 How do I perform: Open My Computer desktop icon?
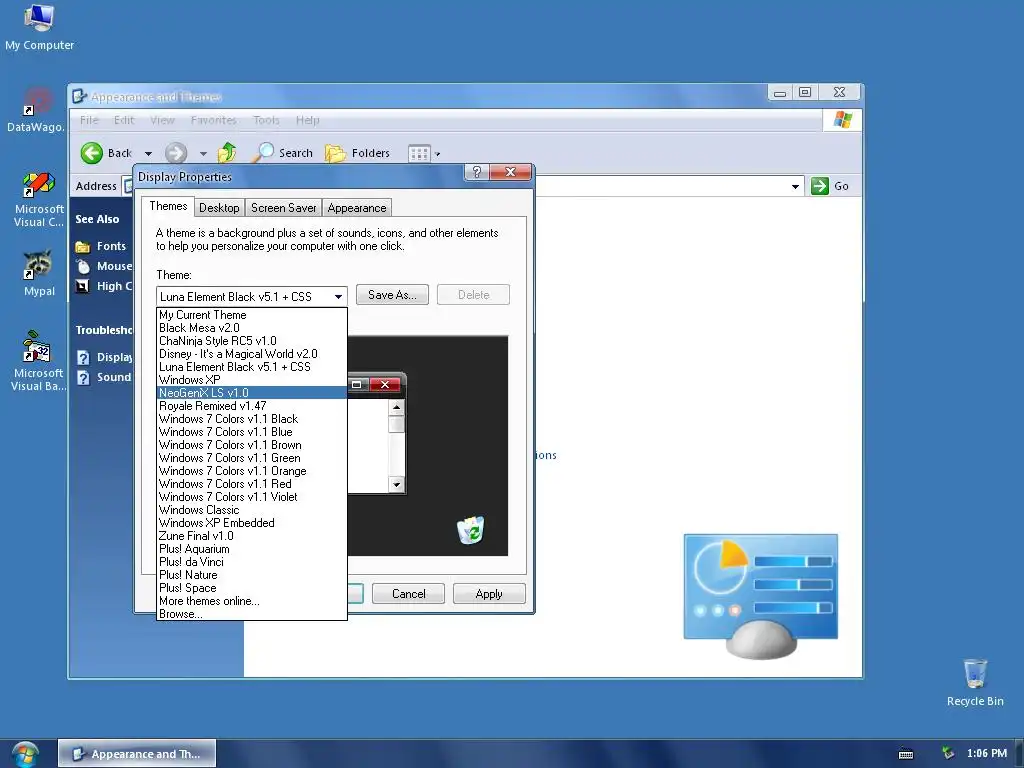[39, 27]
